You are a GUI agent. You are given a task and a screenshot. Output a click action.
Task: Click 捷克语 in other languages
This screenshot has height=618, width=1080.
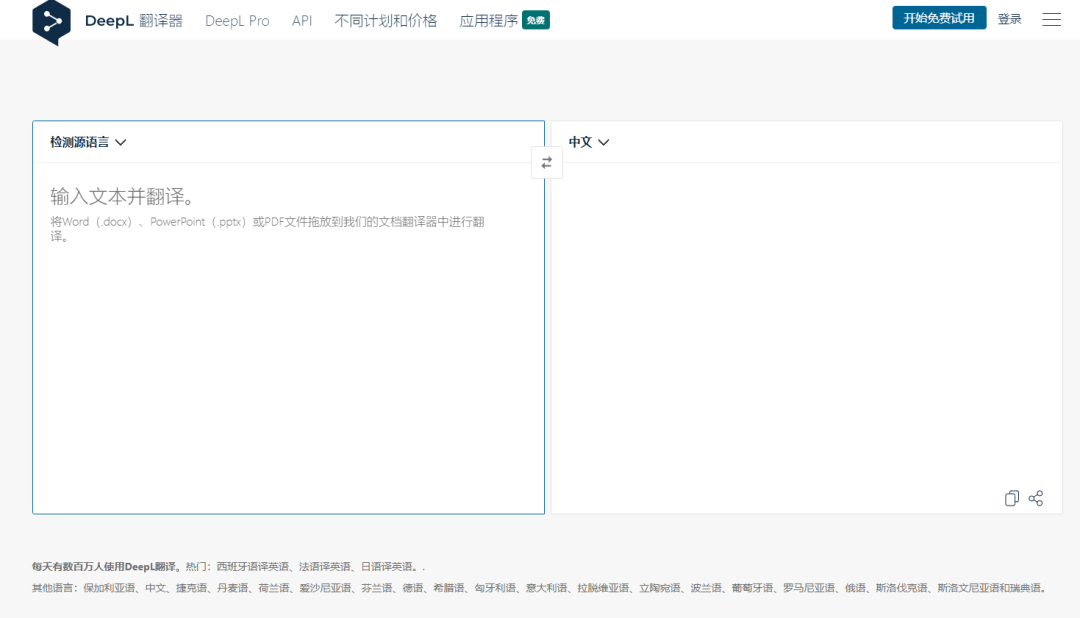coord(191,588)
